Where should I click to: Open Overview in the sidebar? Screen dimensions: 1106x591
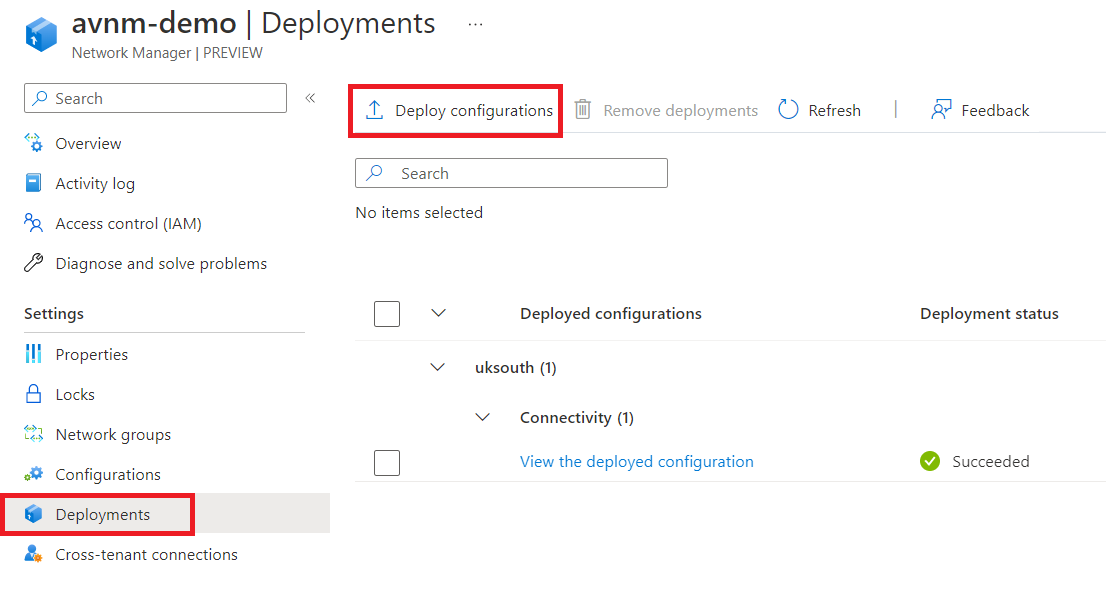pos(88,143)
